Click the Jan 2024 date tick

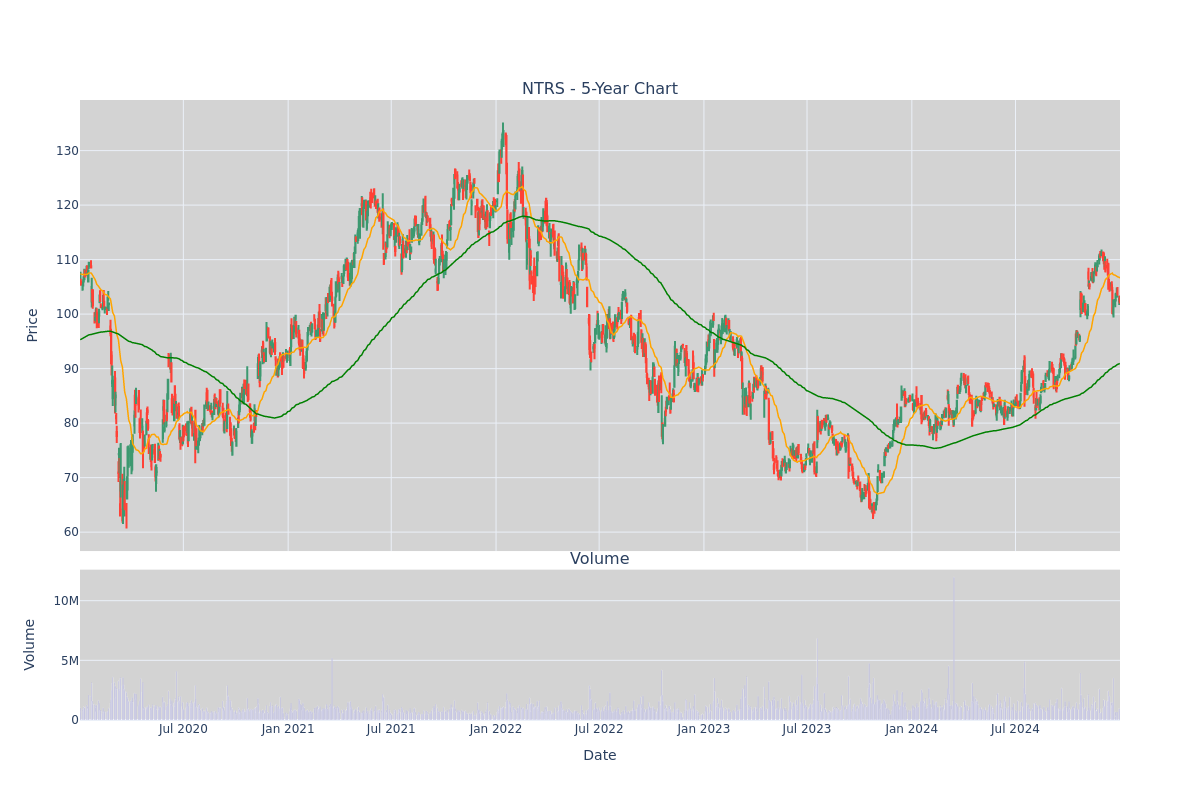pos(912,729)
